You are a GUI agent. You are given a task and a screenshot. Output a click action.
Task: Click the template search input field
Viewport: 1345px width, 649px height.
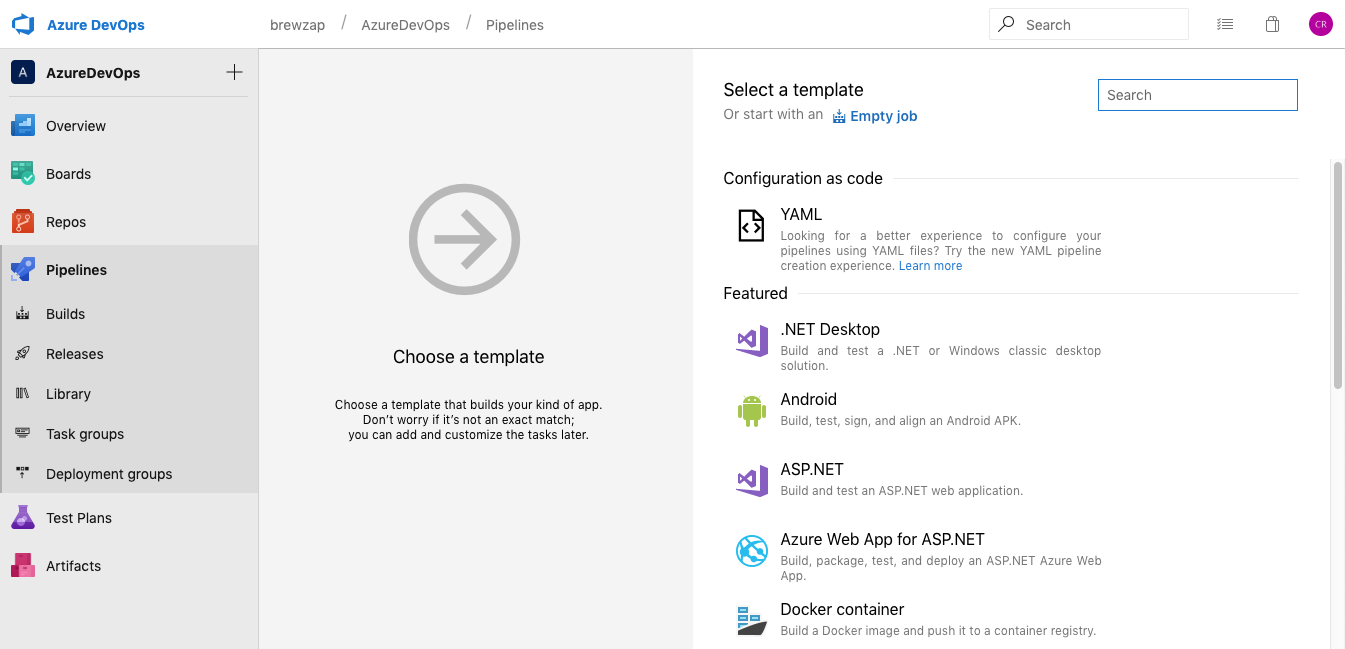[1197, 95]
